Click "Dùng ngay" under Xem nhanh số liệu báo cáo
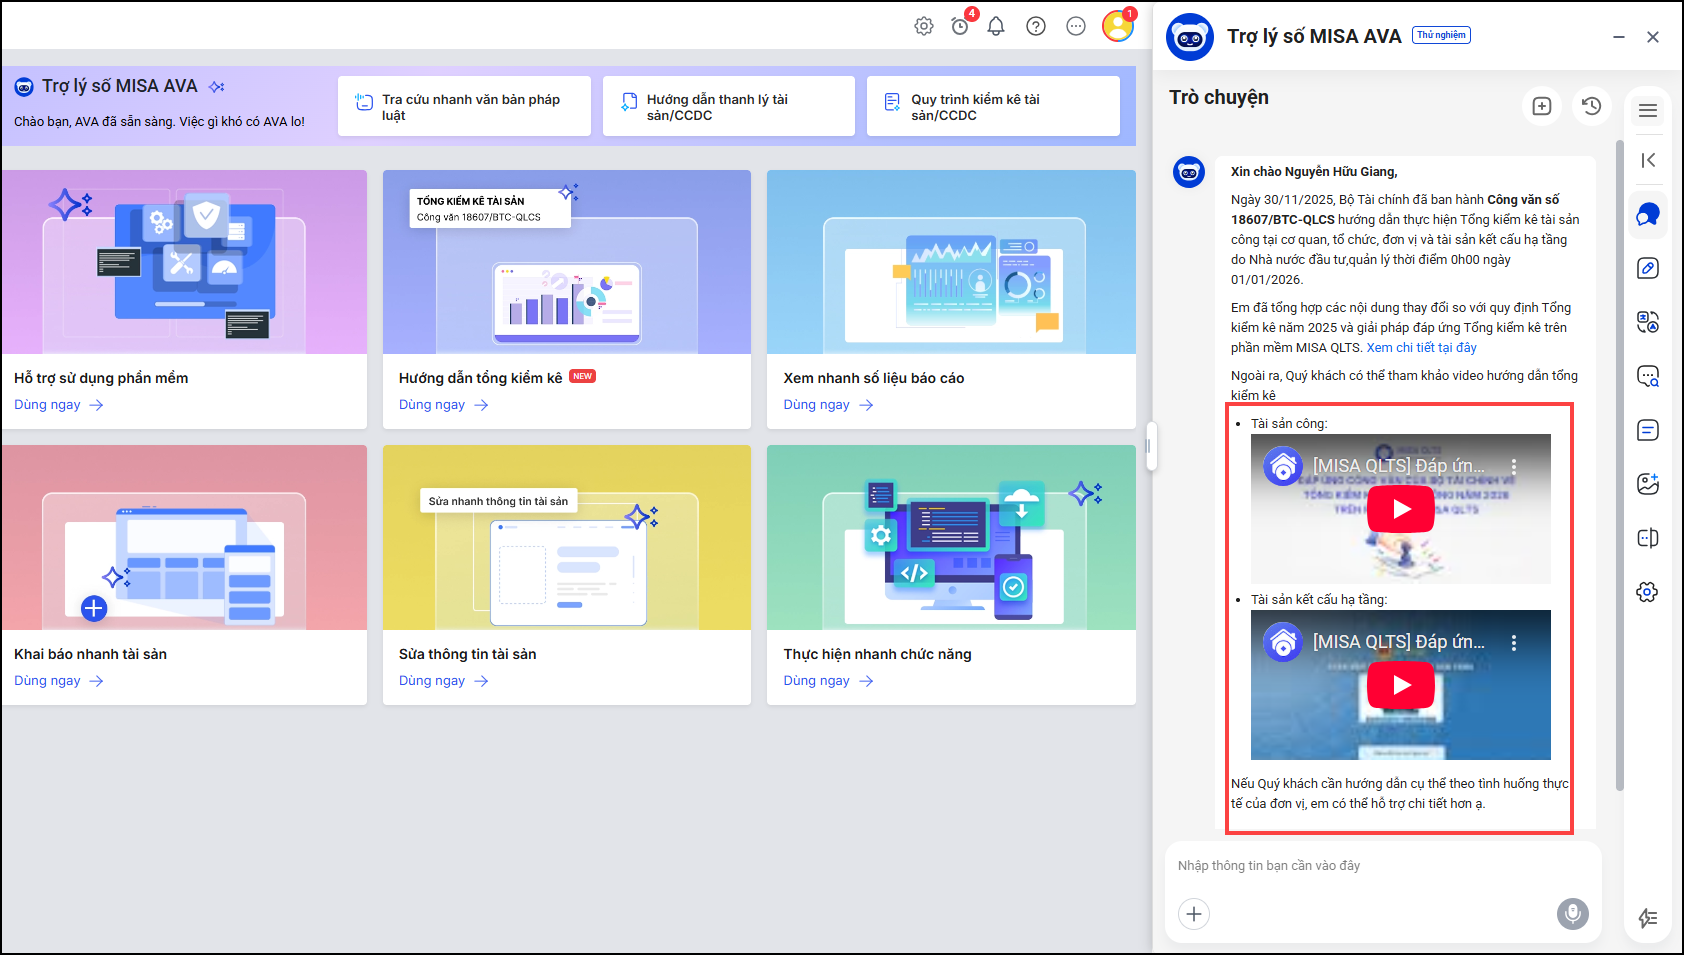Screen dimensions: 1684x955 tap(829, 405)
